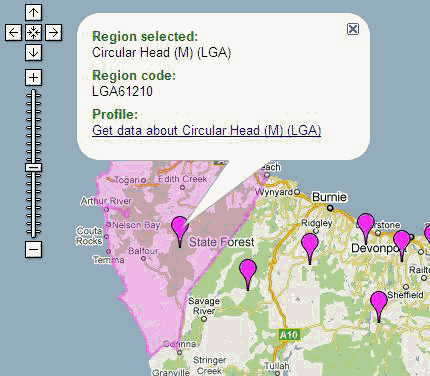The height and width of the screenshot is (376, 430).
Task: Click the Temma label
Action: point(109,260)
